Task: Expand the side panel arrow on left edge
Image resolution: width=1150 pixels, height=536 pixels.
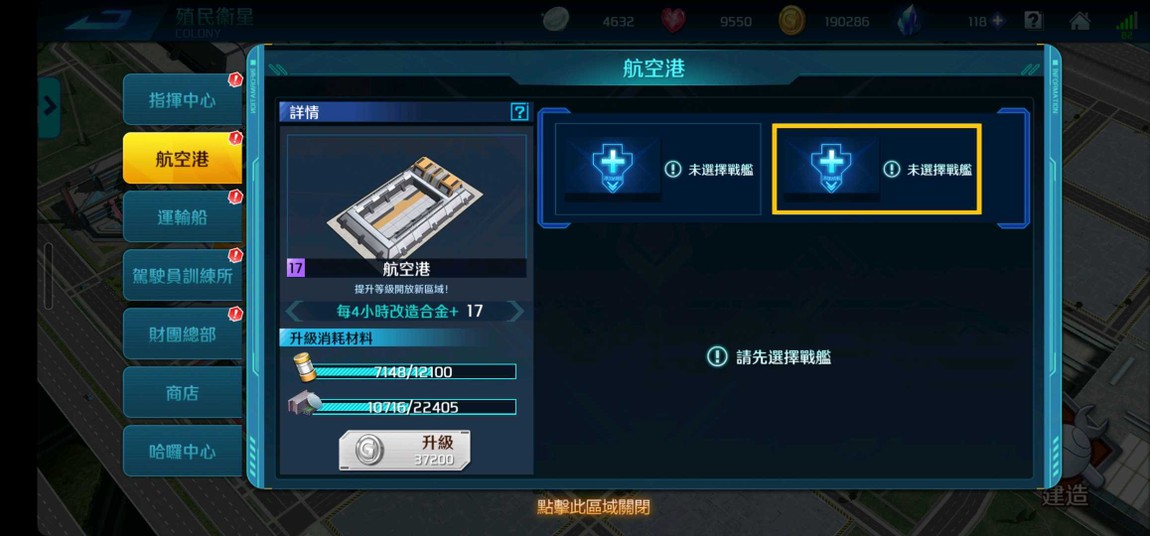Action: click(49, 107)
